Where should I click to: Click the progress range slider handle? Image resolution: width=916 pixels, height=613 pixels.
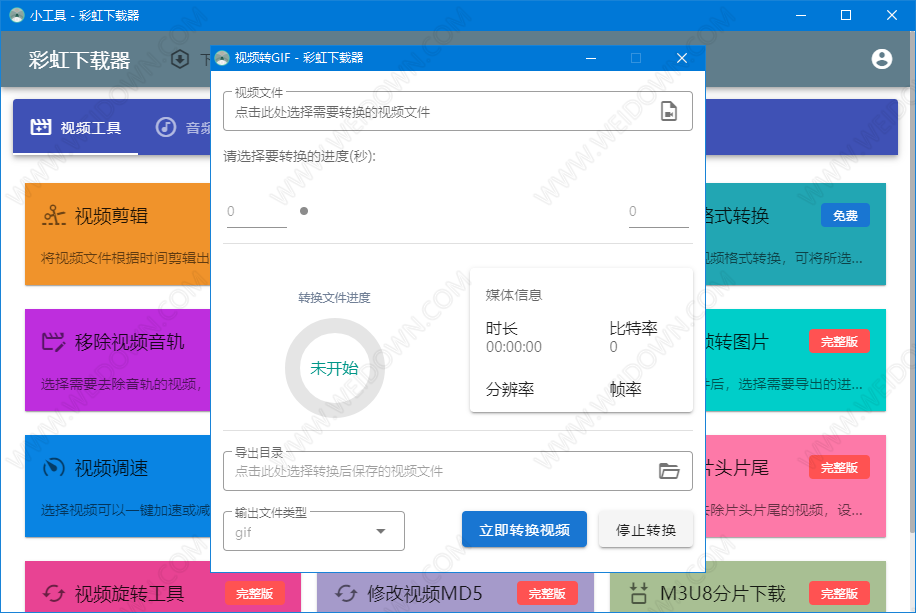(304, 211)
